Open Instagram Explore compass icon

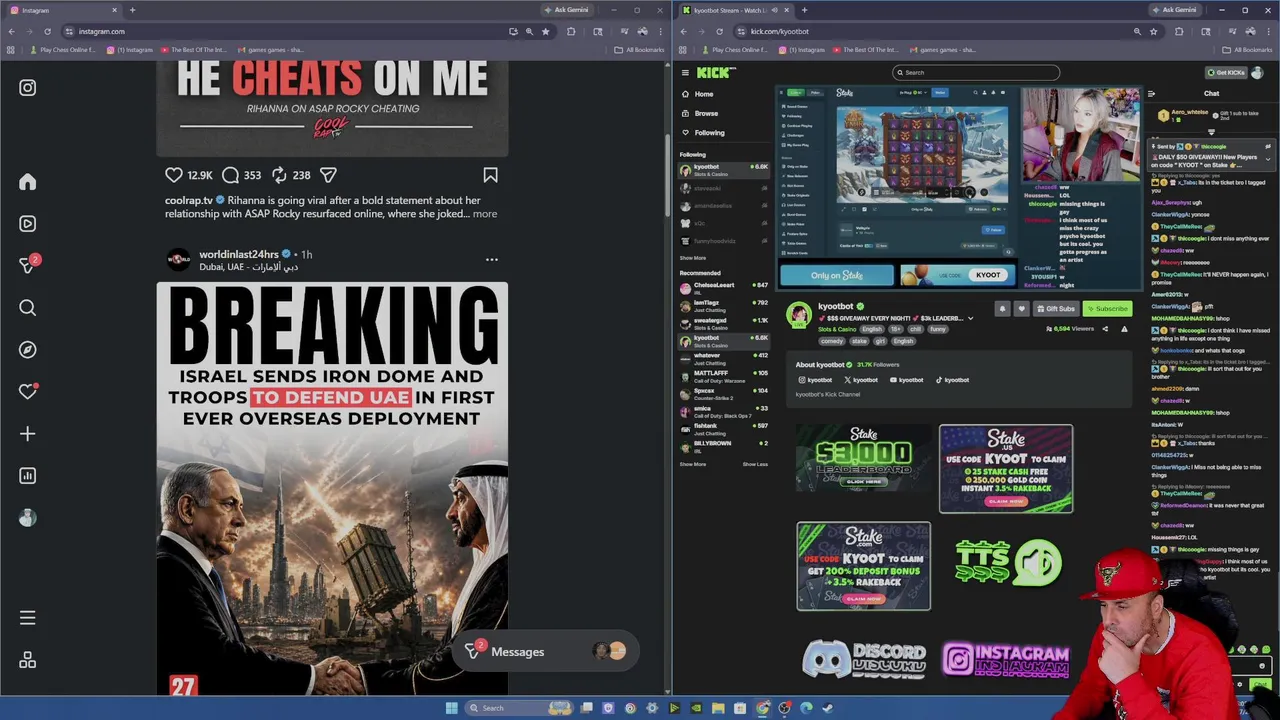tap(27, 350)
